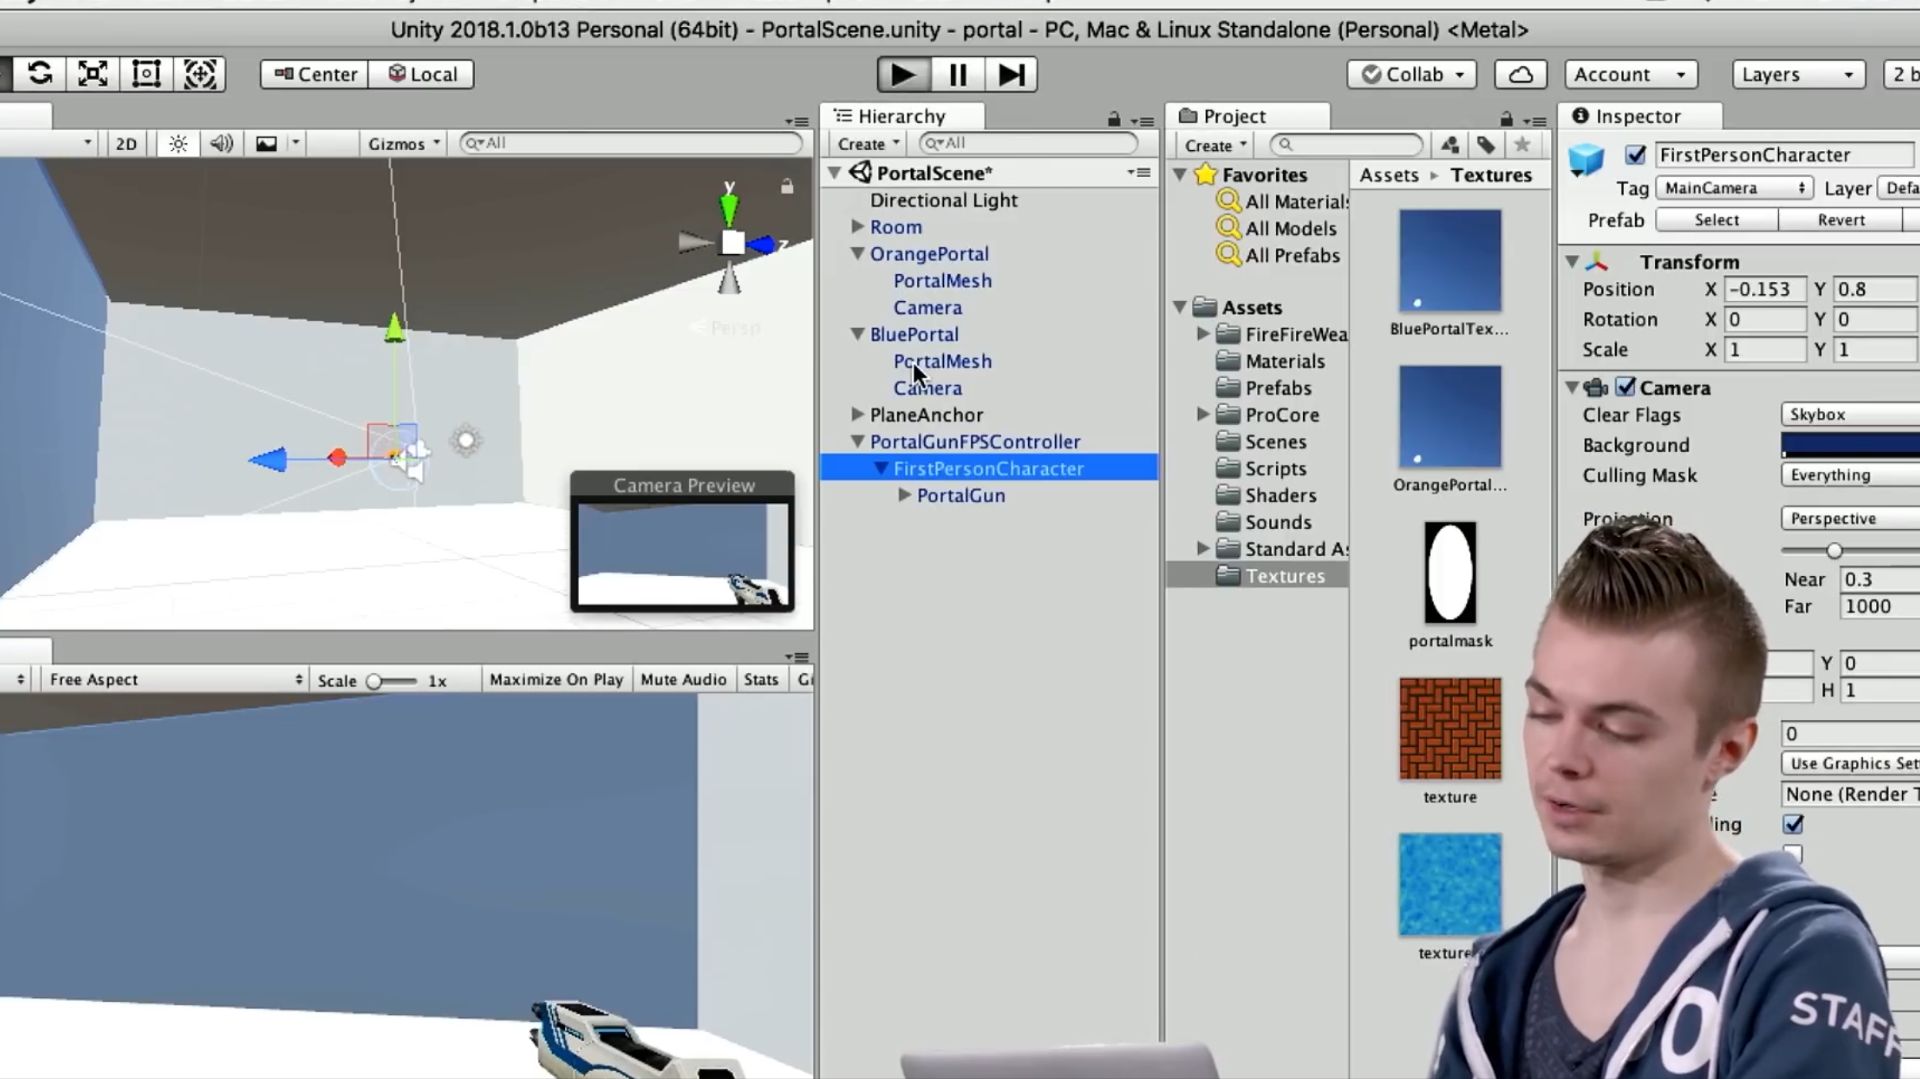This screenshot has height=1079, width=1920.
Task: Open the Game view panel options menu
Action: (x=798, y=657)
